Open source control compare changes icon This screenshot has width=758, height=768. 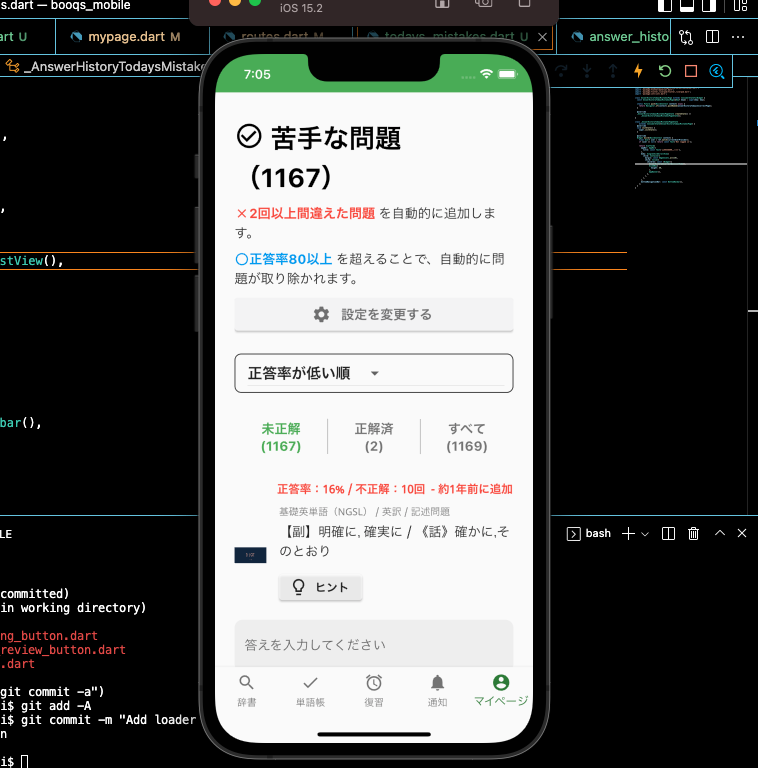pos(686,37)
